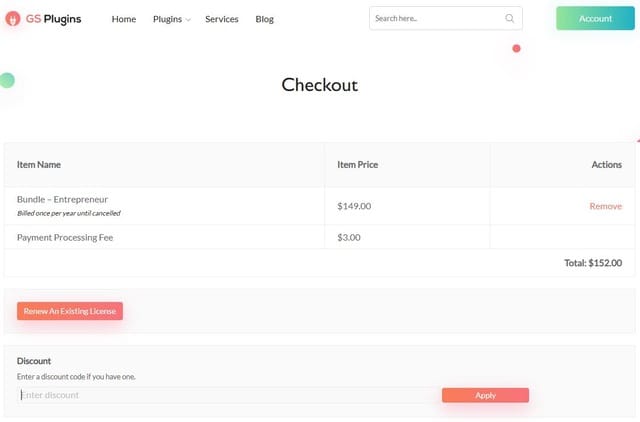The image size is (640, 422).
Task: Click Renew An Existing License
Action: pyautogui.click(x=70, y=311)
